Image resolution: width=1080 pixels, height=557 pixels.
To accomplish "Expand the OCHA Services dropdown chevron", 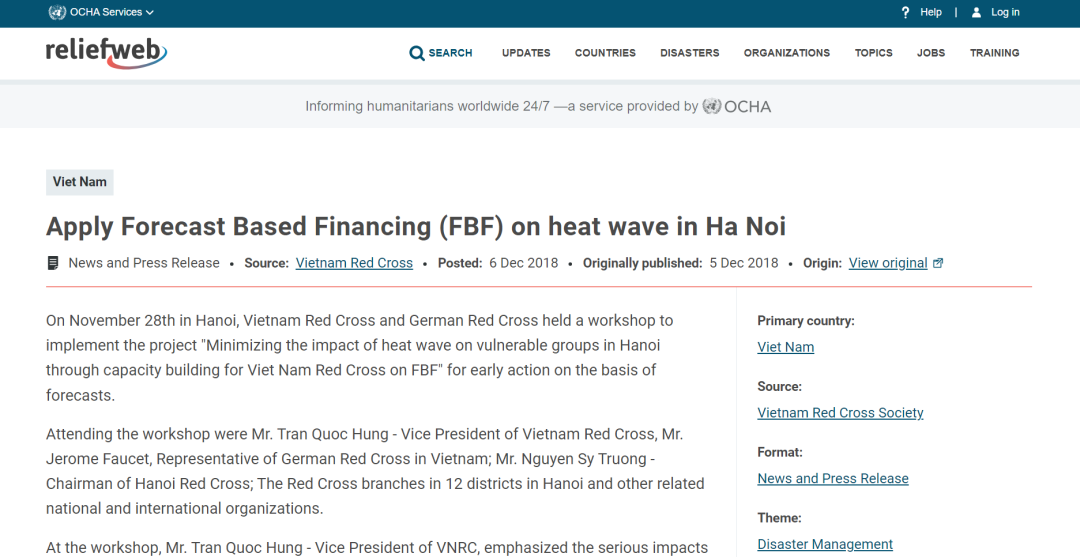I will [150, 12].
